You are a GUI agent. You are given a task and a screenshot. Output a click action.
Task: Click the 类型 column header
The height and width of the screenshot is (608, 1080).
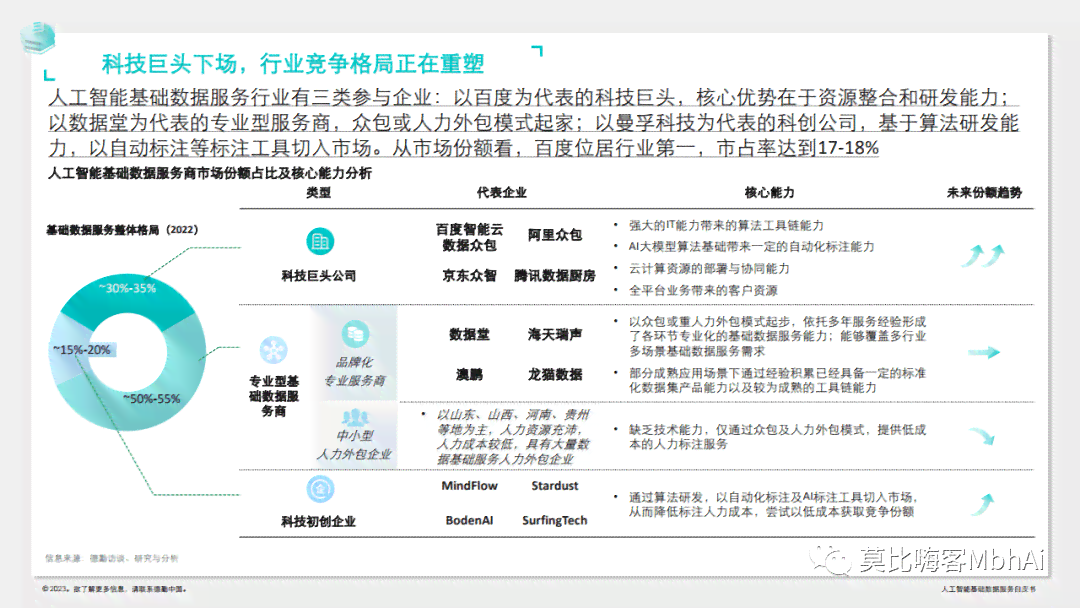pos(318,193)
